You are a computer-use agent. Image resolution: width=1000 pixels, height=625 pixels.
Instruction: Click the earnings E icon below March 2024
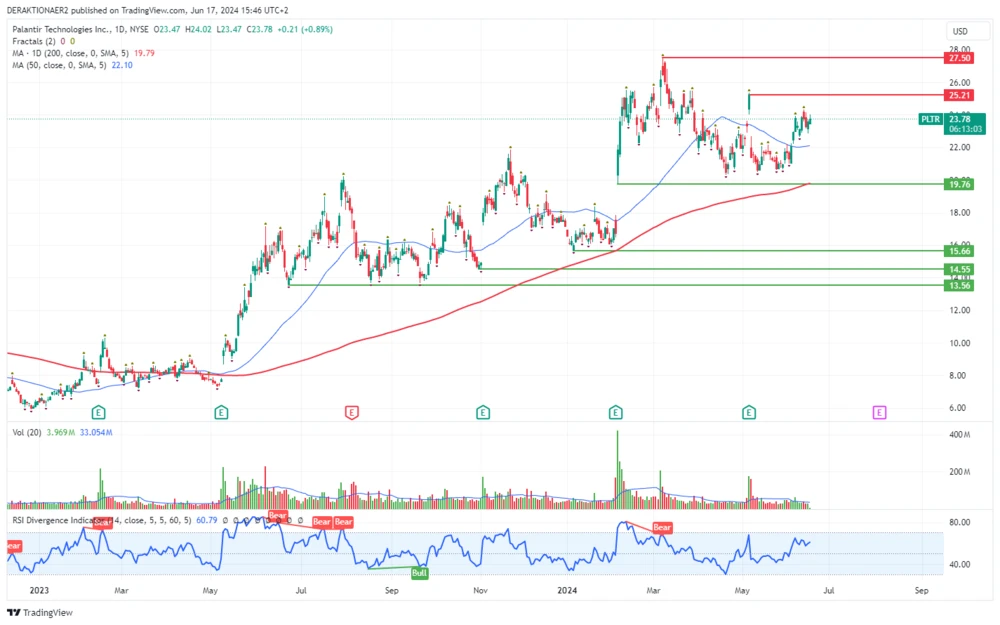click(x=615, y=411)
